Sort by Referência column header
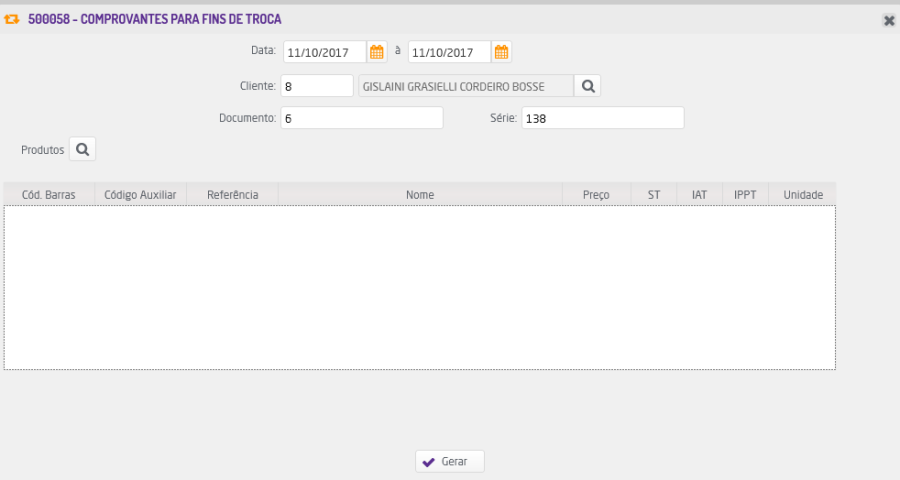This screenshot has width=900, height=480. pyautogui.click(x=232, y=195)
